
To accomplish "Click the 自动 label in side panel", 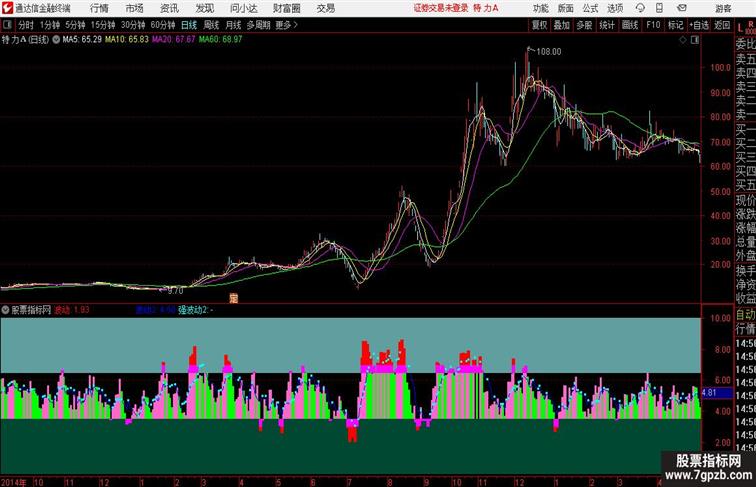I will [x=745, y=315].
